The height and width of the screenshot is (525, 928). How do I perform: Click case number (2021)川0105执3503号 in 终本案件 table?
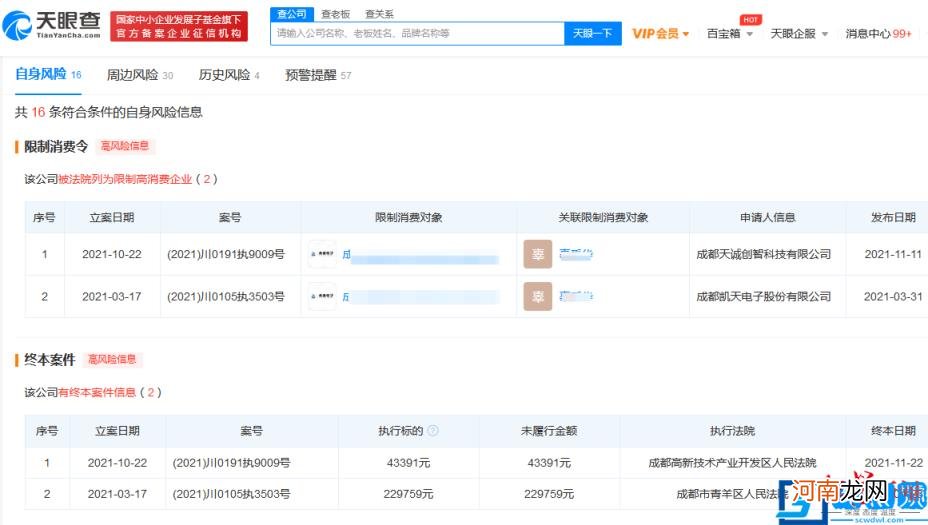coord(231,494)
